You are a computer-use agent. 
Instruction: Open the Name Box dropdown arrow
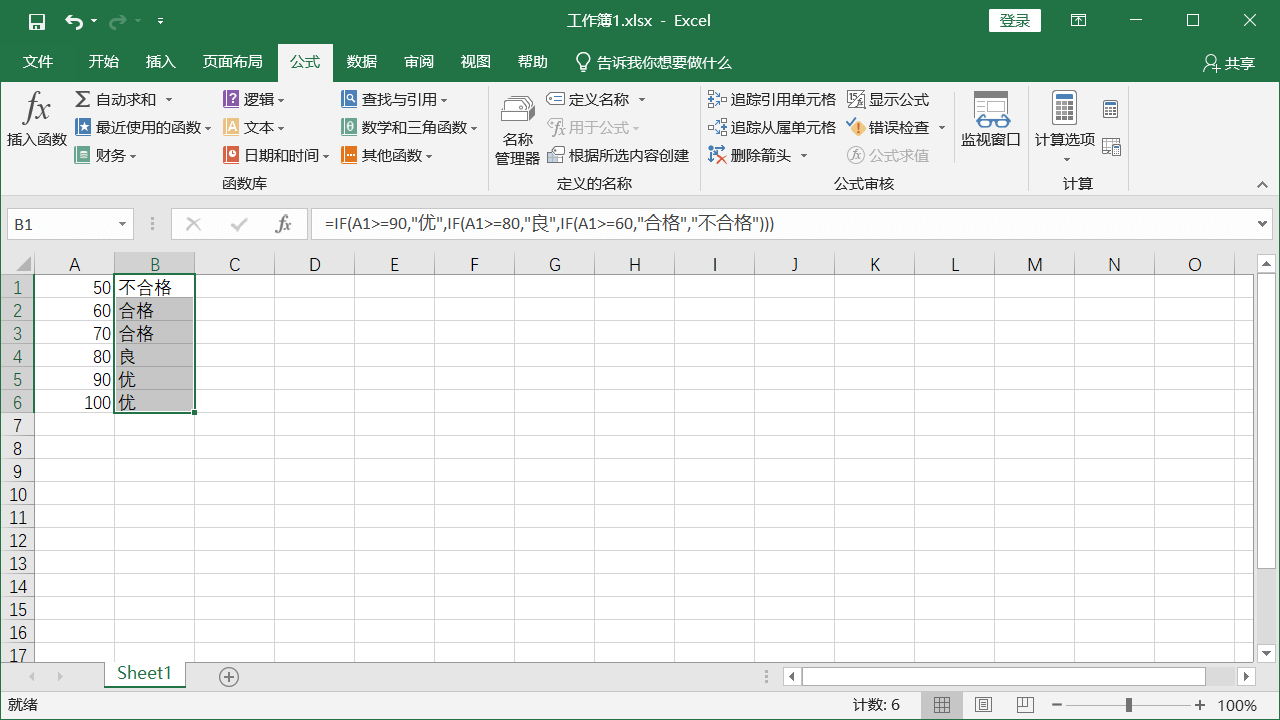123,225
